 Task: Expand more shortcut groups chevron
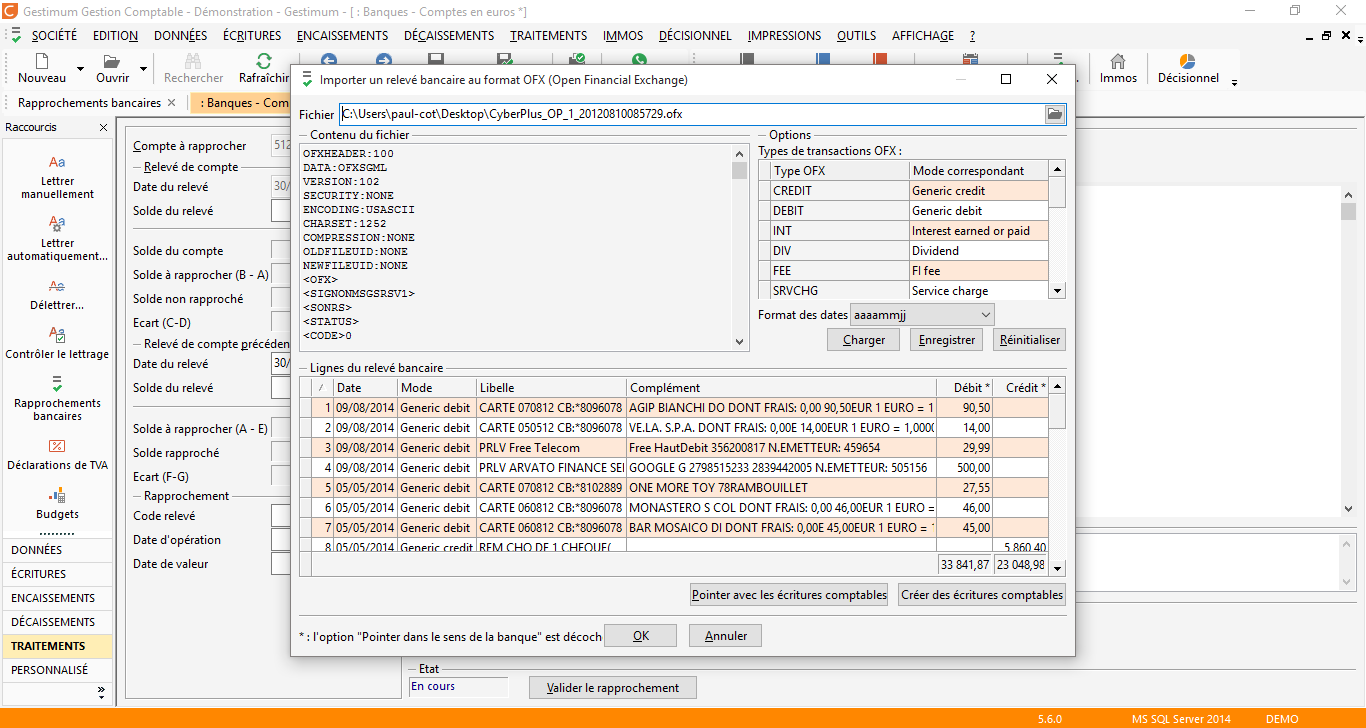(101, 691)
